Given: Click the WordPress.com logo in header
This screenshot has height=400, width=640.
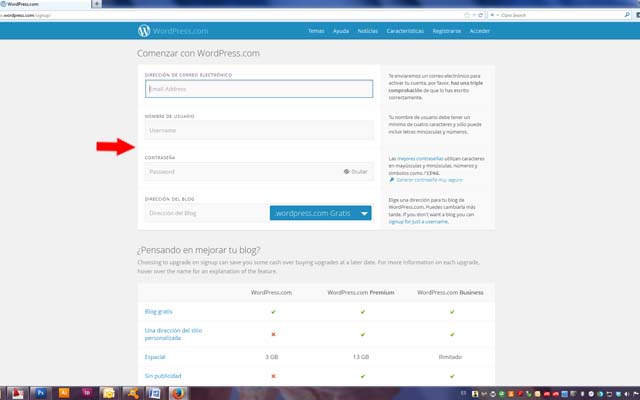Looking at the screenshot, I should [x=171, y=31].
